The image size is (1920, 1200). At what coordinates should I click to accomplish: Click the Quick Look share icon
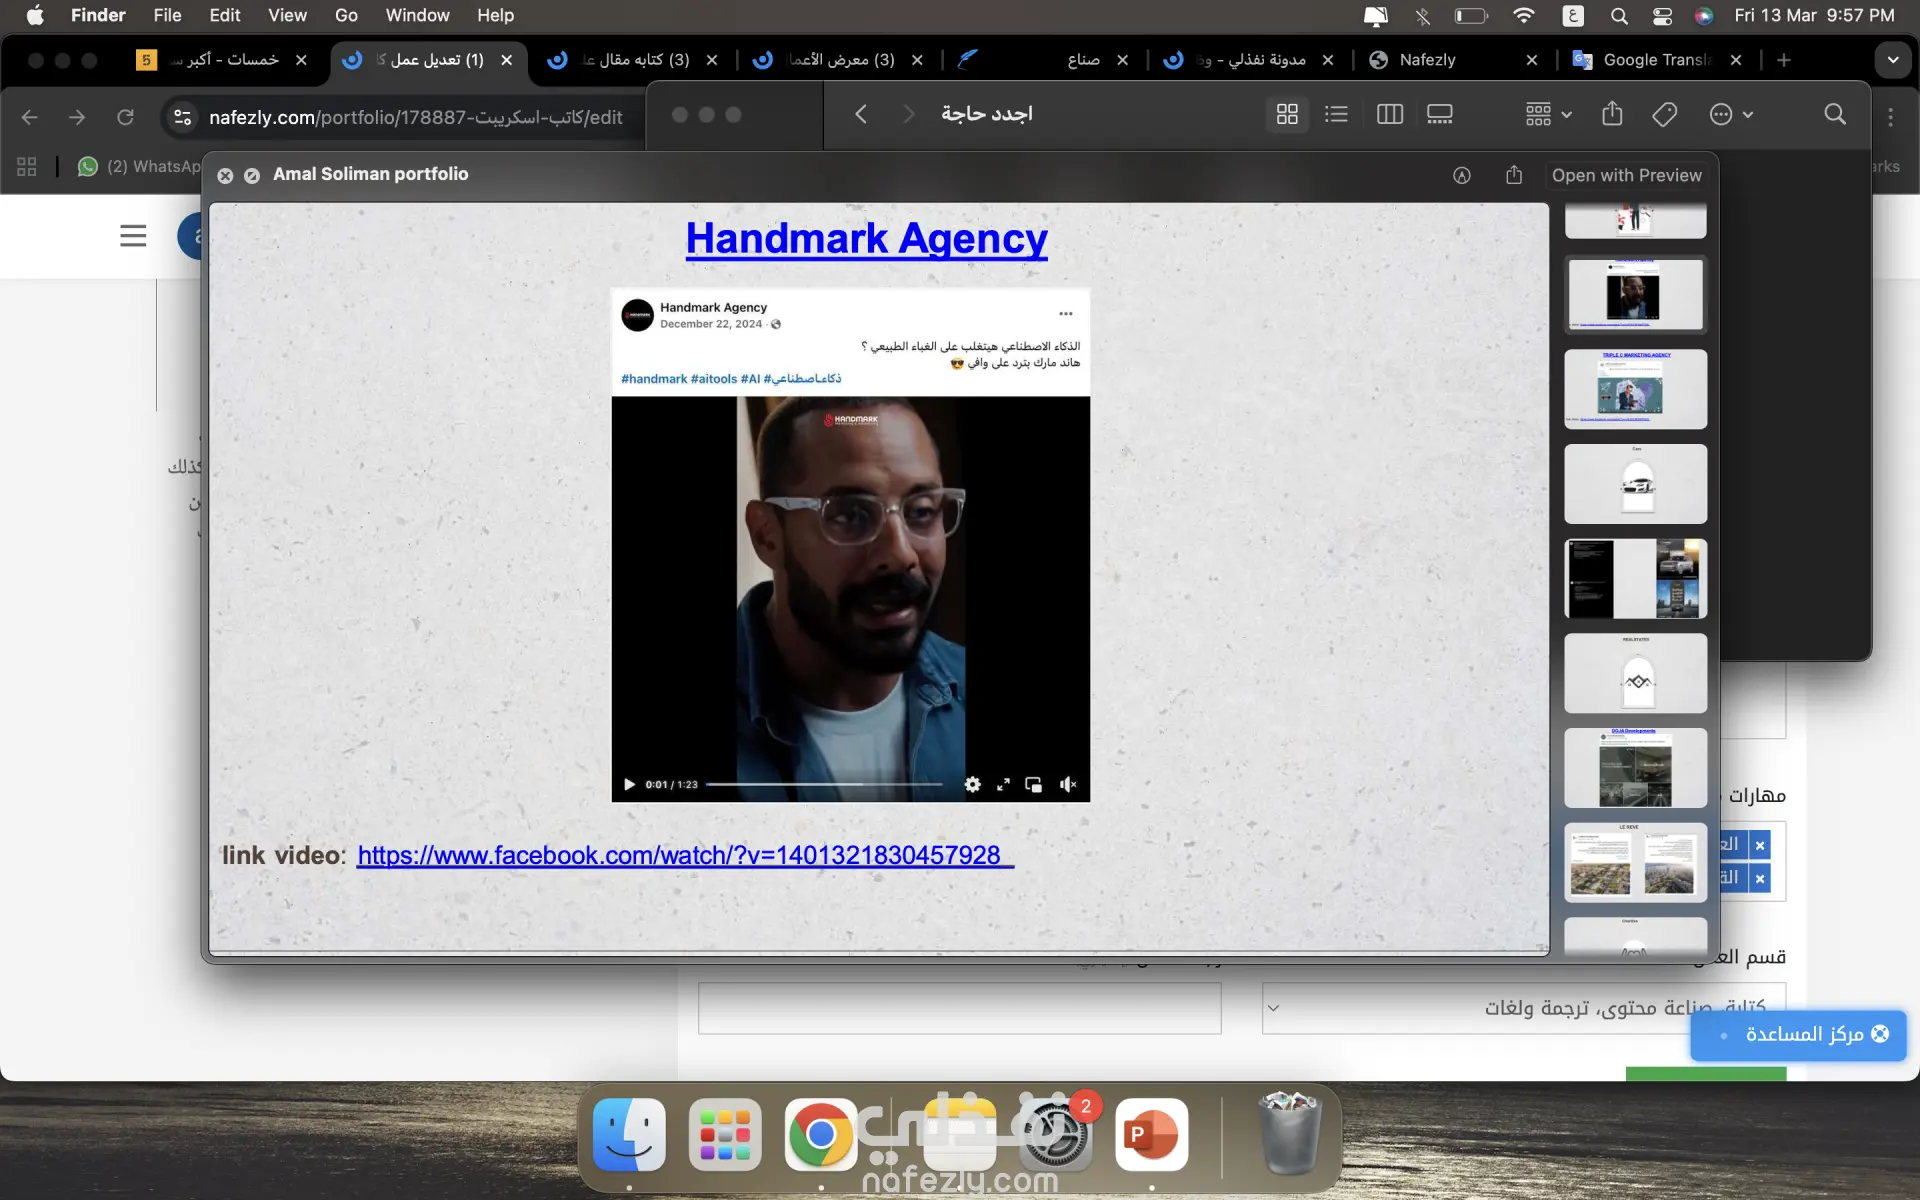[1514, 175]
